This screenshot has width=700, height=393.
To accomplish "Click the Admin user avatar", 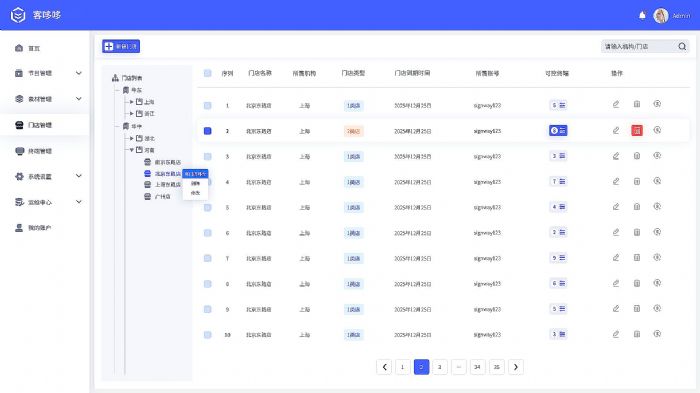I will [x=661, y=16].
